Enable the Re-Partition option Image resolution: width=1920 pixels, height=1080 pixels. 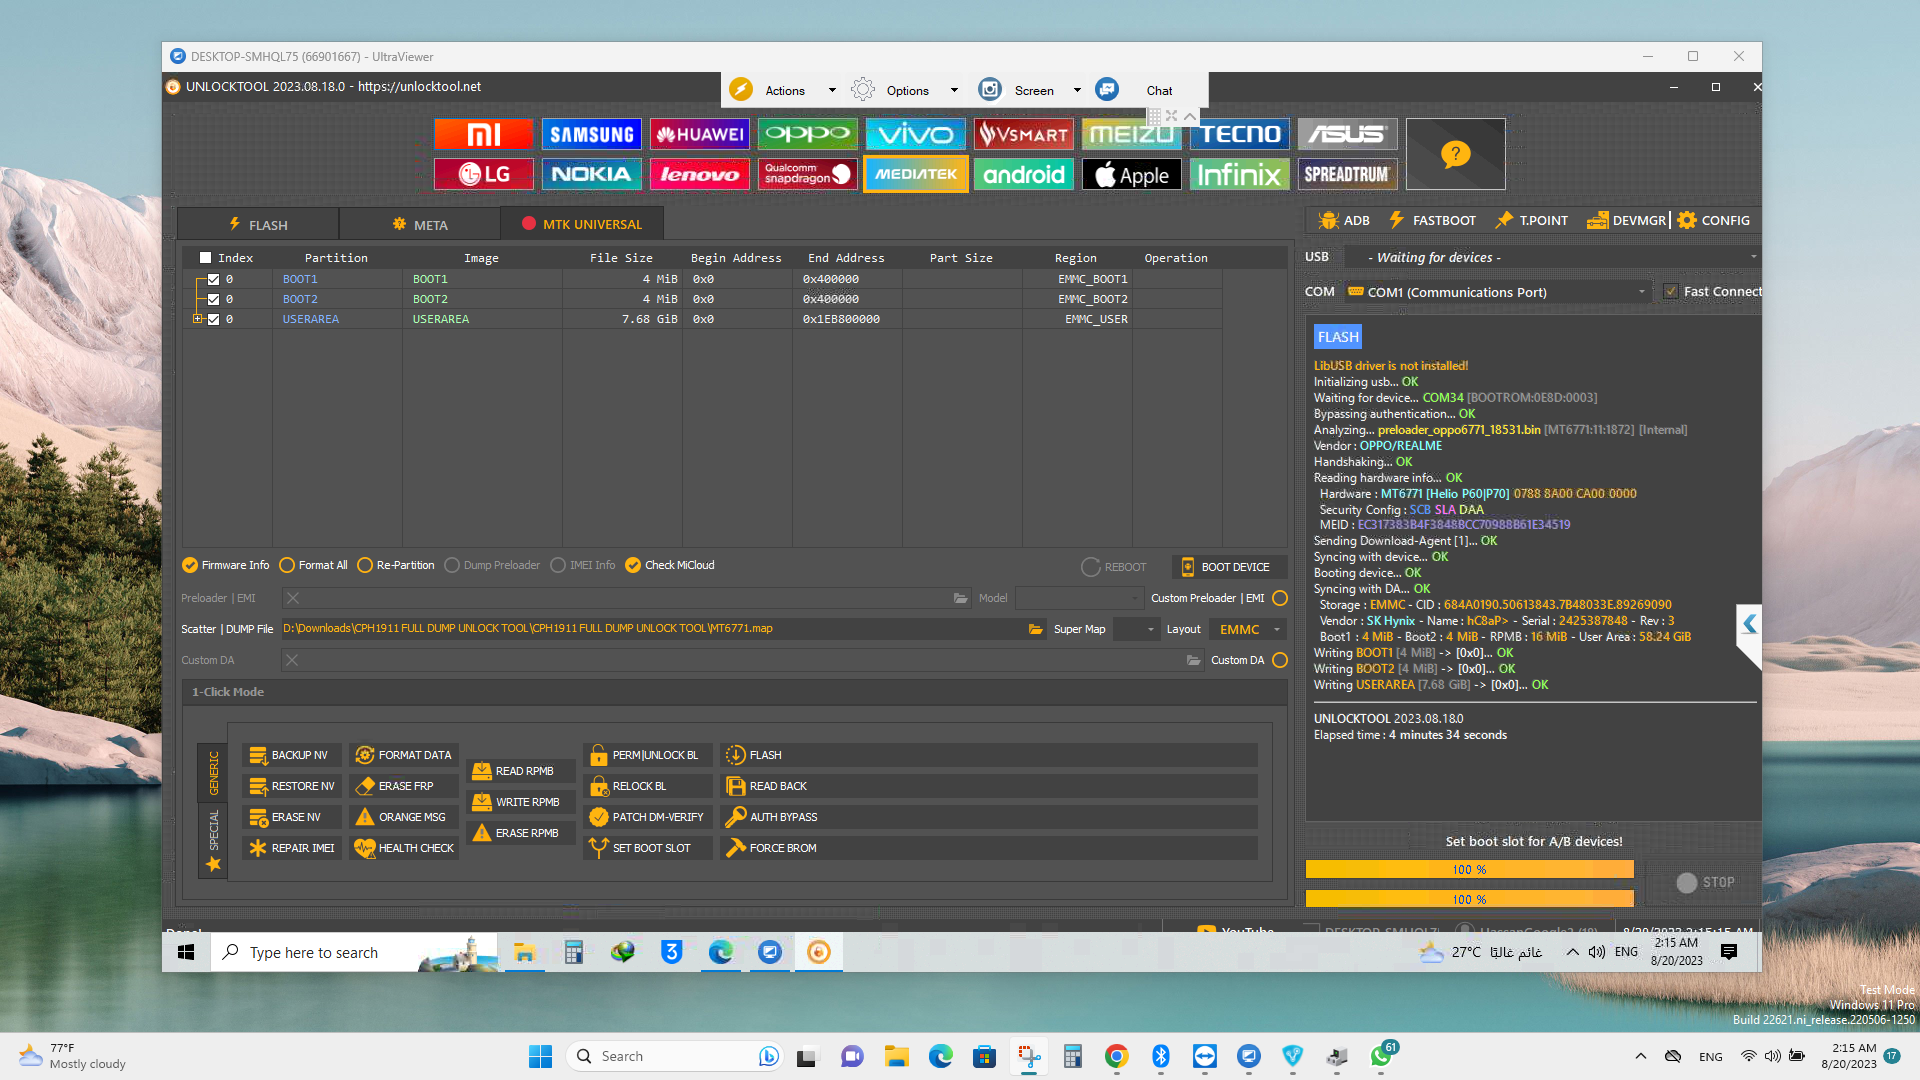pos(396,565)
